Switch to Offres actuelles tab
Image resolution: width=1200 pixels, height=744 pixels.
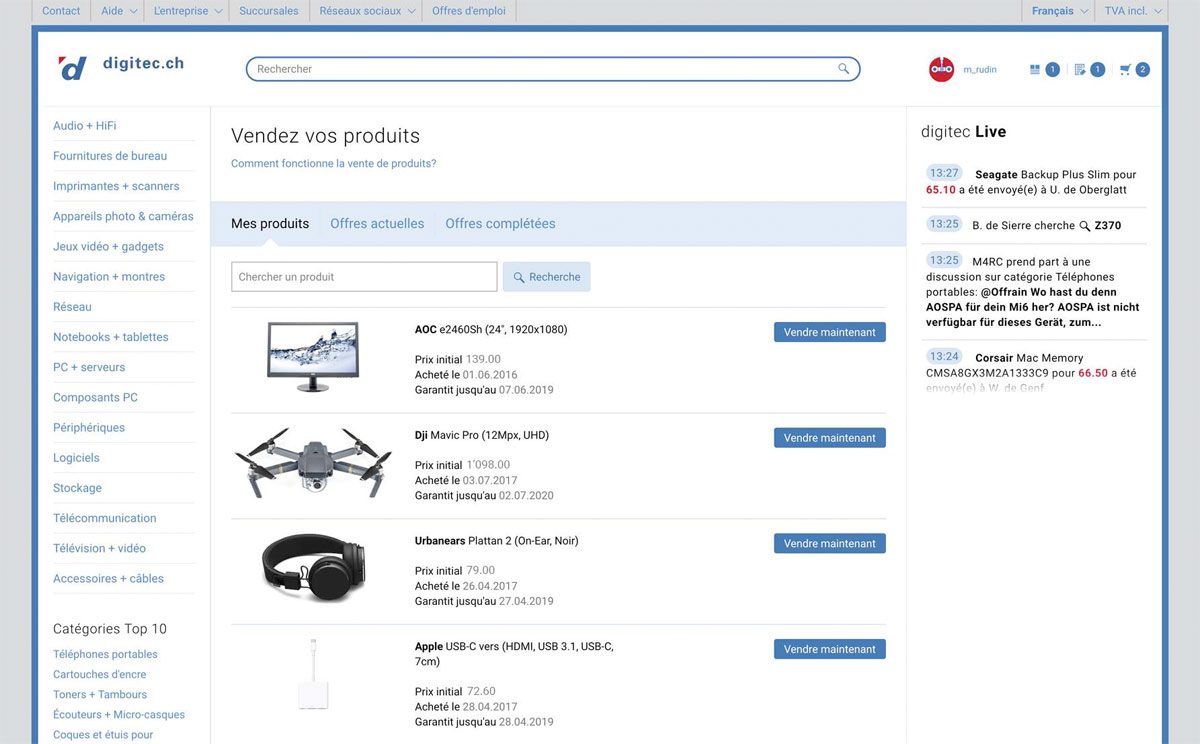(x=377, y=224)
